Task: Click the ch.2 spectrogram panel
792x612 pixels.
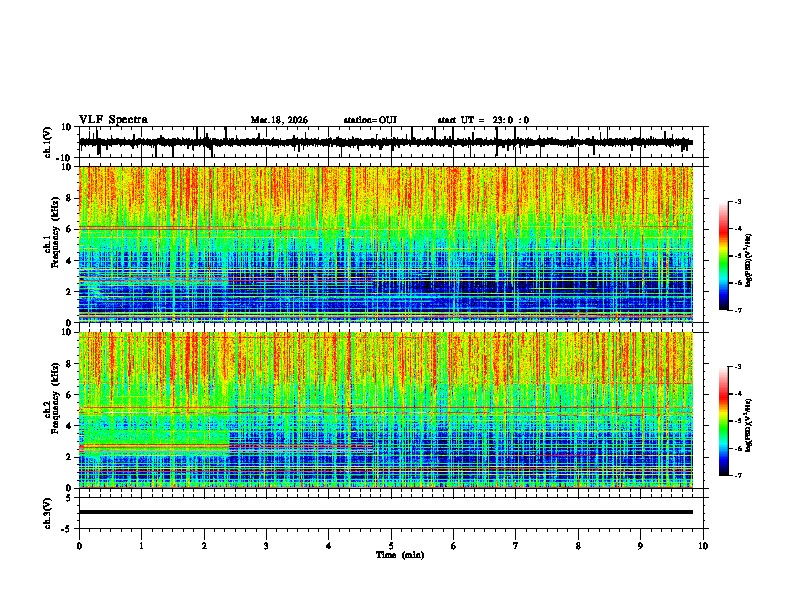Action: (385, 410)
